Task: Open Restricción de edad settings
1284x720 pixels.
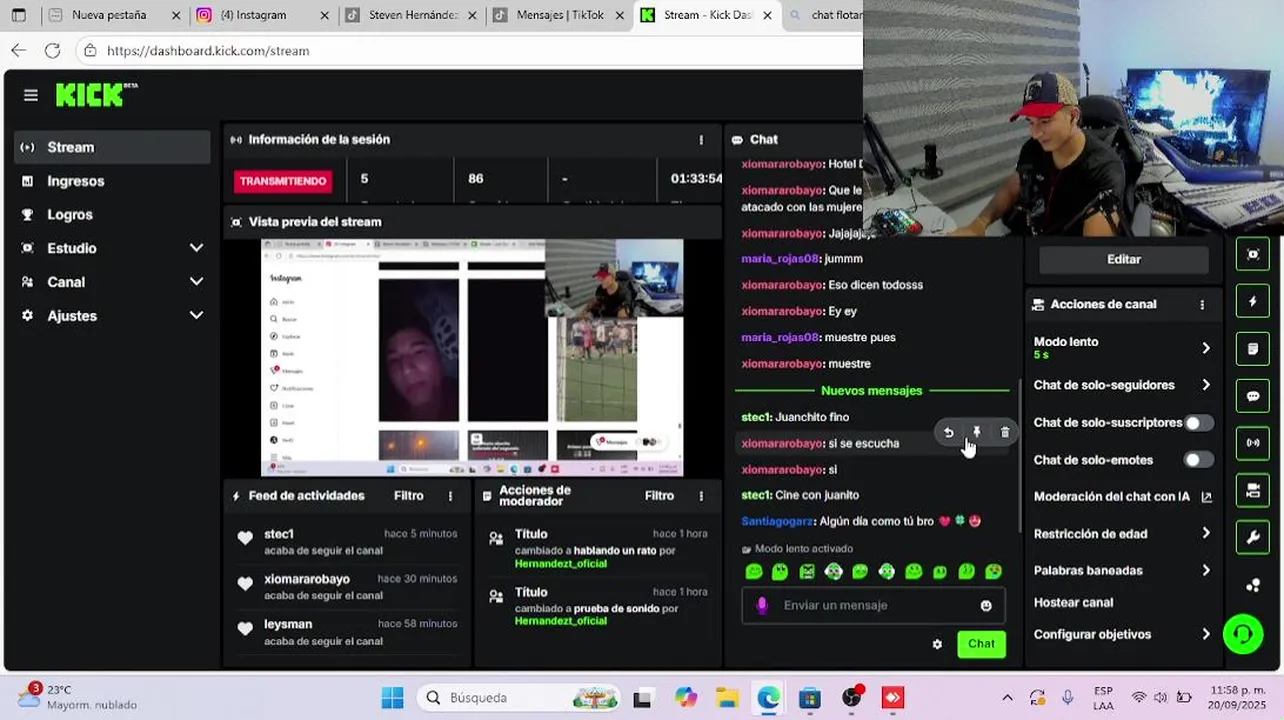Action: [x=1122, y=534]
